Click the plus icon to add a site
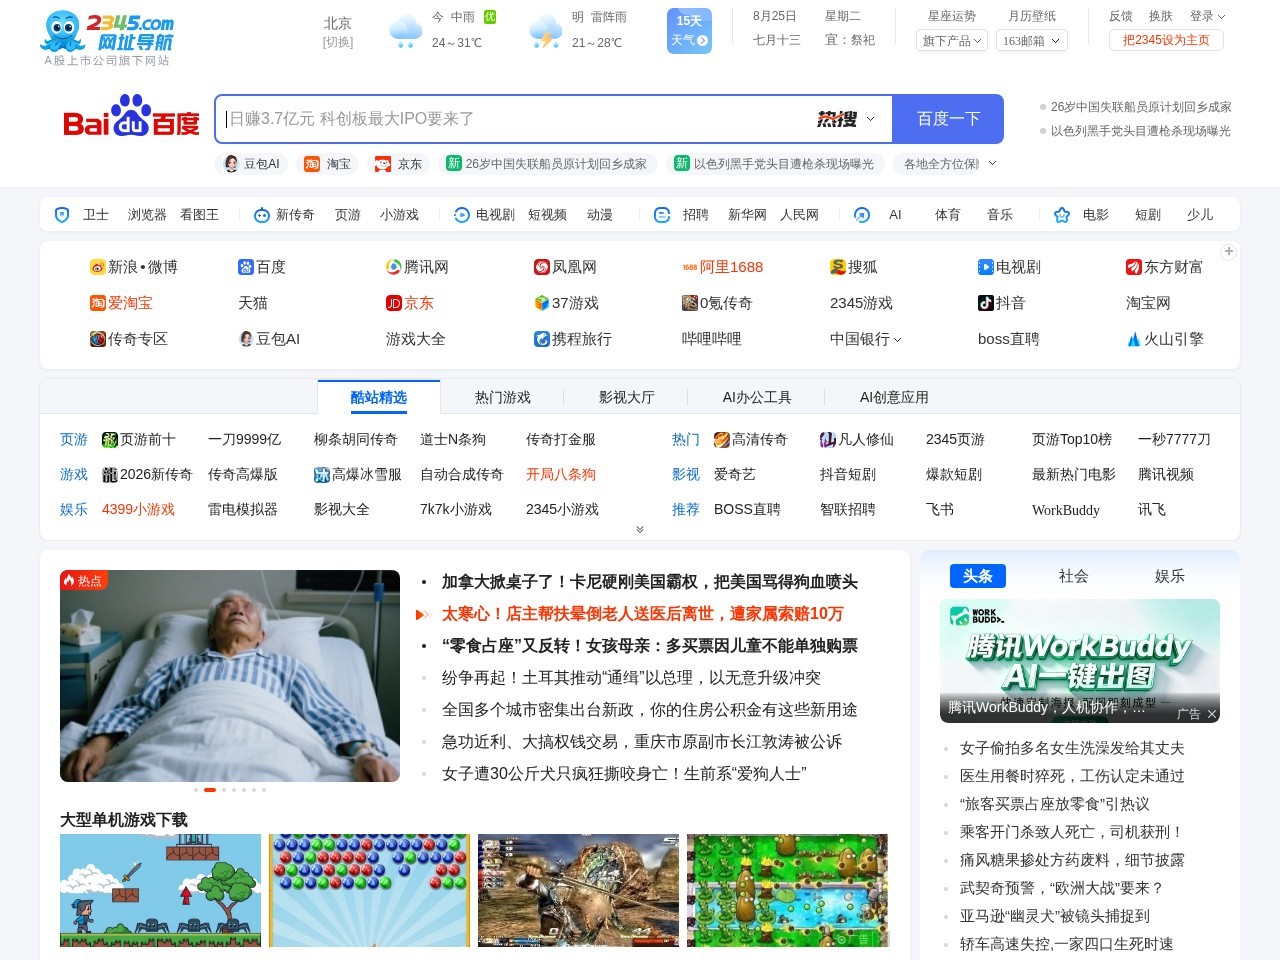This screenshot has height=960, width=1280. 1229,251
